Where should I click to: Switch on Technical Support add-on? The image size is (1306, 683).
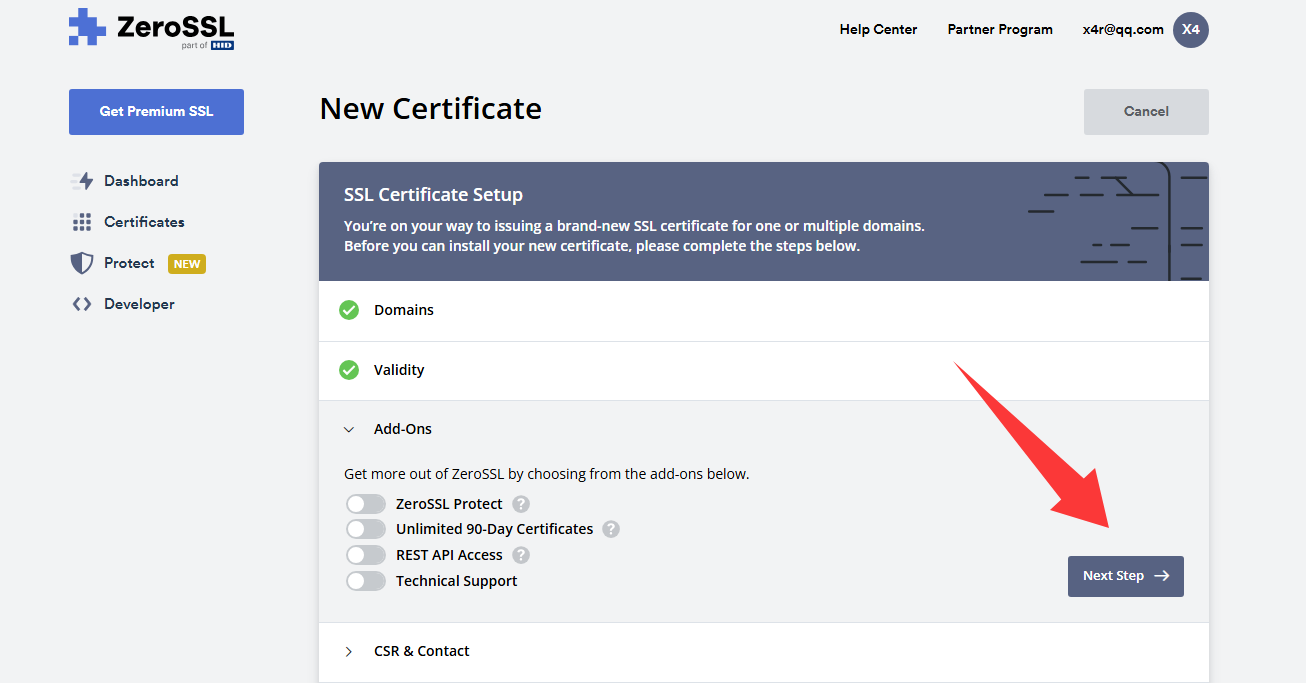coord(366,581)
